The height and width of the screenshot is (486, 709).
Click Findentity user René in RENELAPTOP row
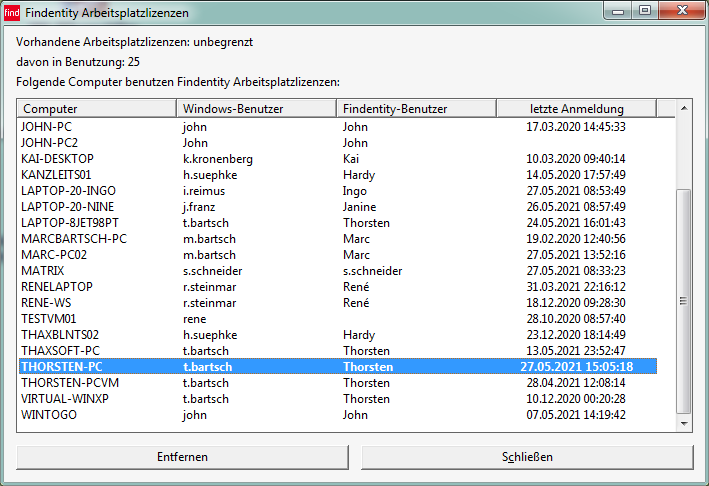click(356, 287)
